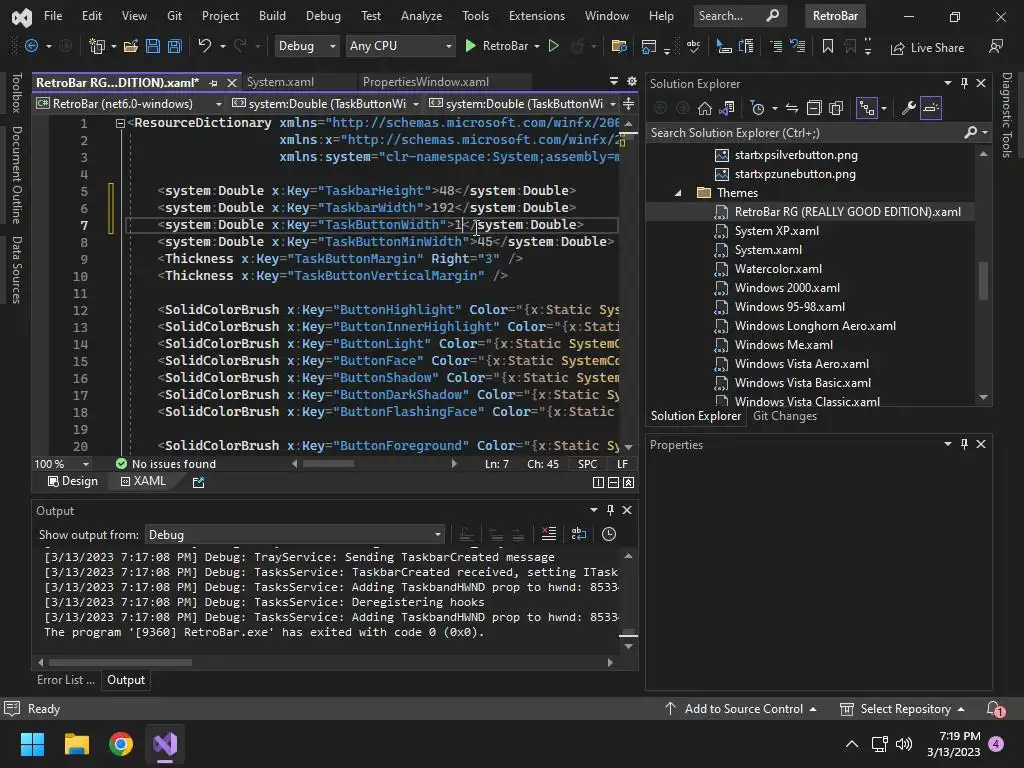Screen dimensions: 1024x768
Task: Open the Show output from Debug dropdown
Action: click(294, 535)
